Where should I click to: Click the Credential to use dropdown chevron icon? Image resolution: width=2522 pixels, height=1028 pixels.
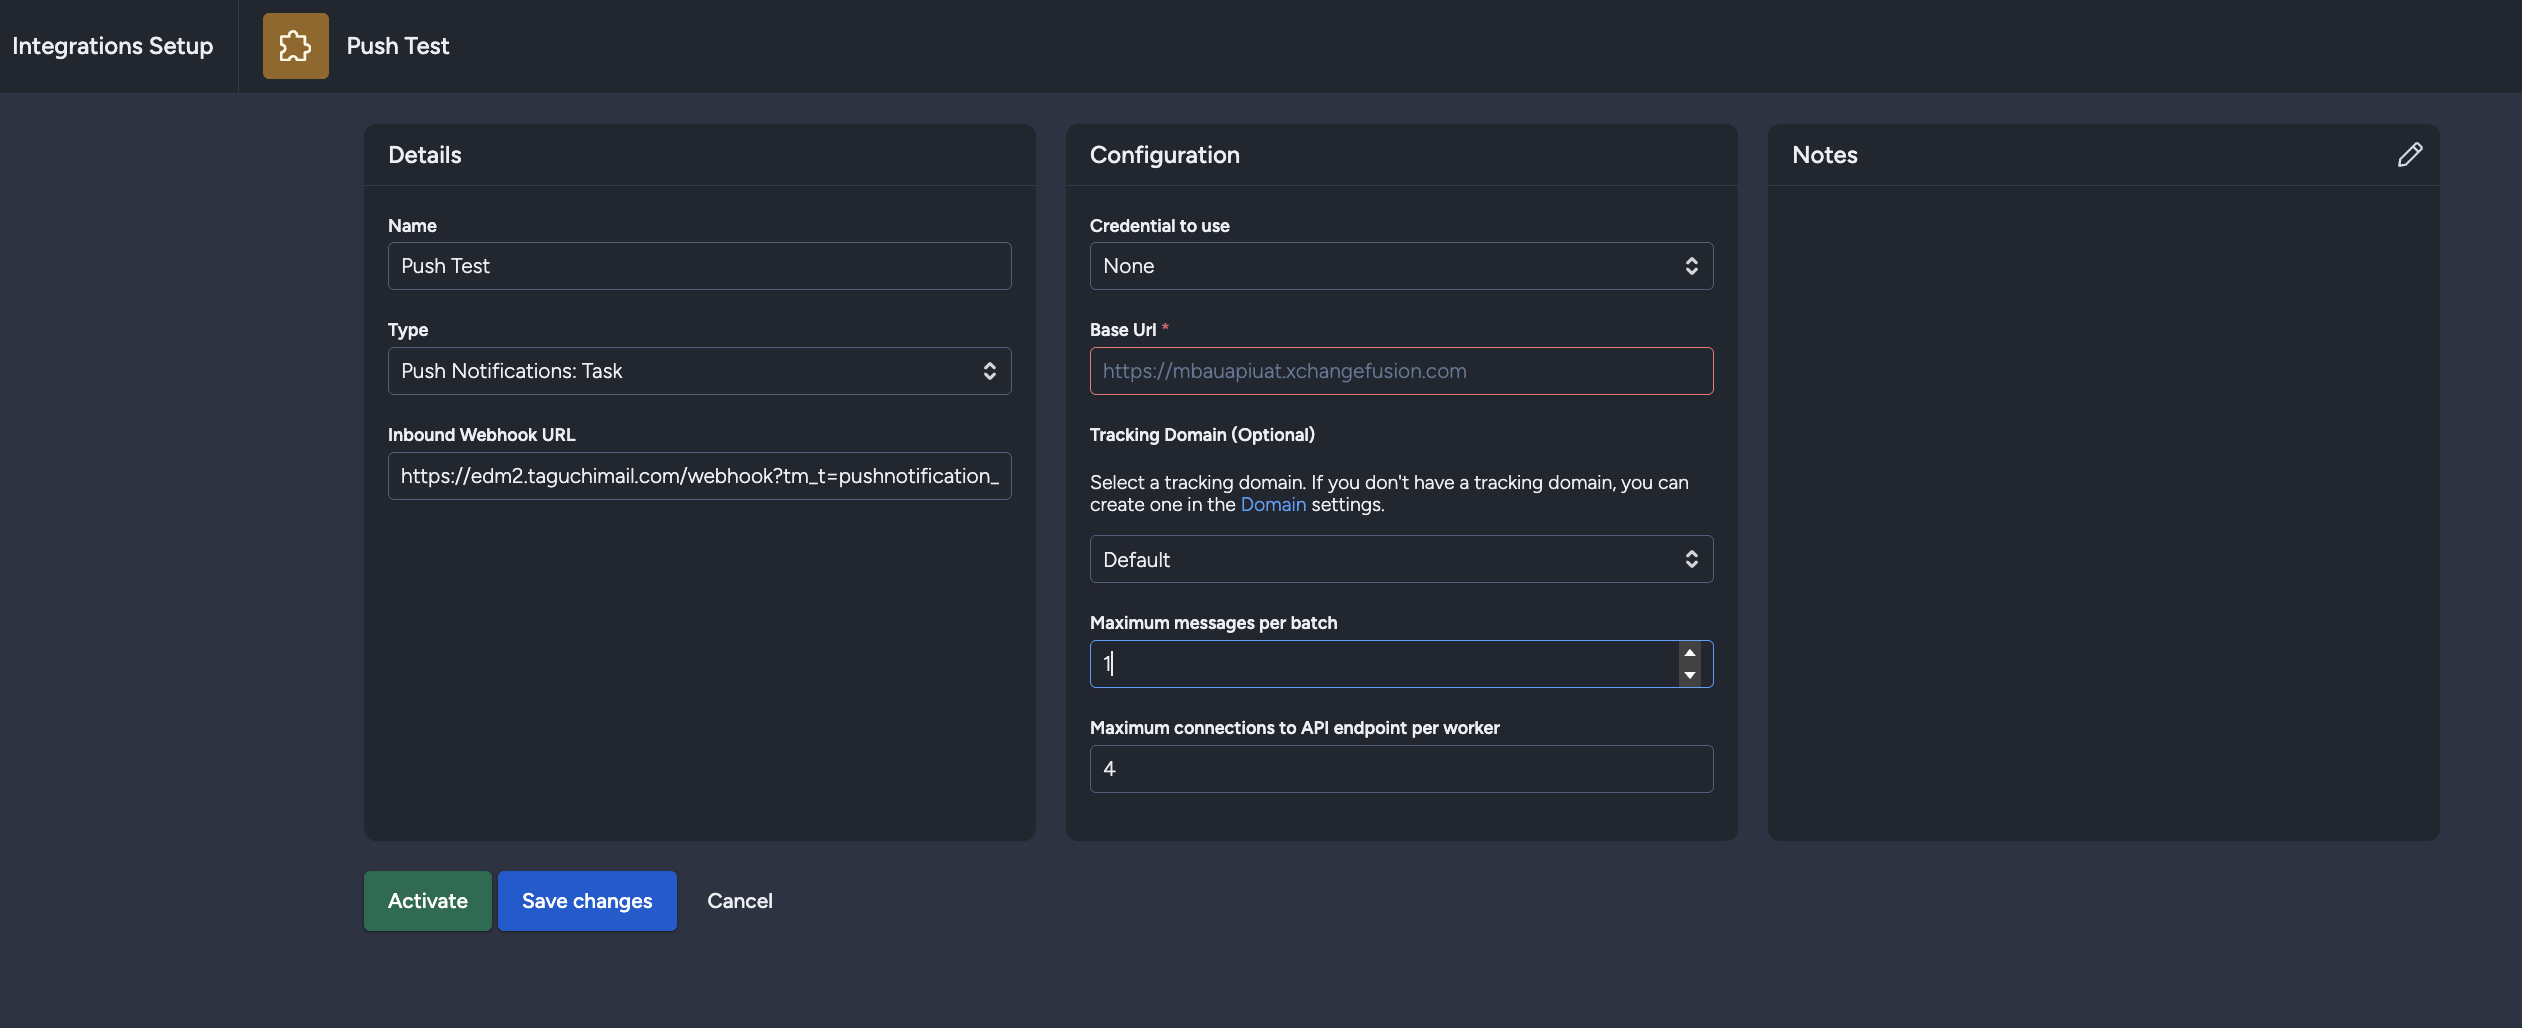coord(1691,266)
